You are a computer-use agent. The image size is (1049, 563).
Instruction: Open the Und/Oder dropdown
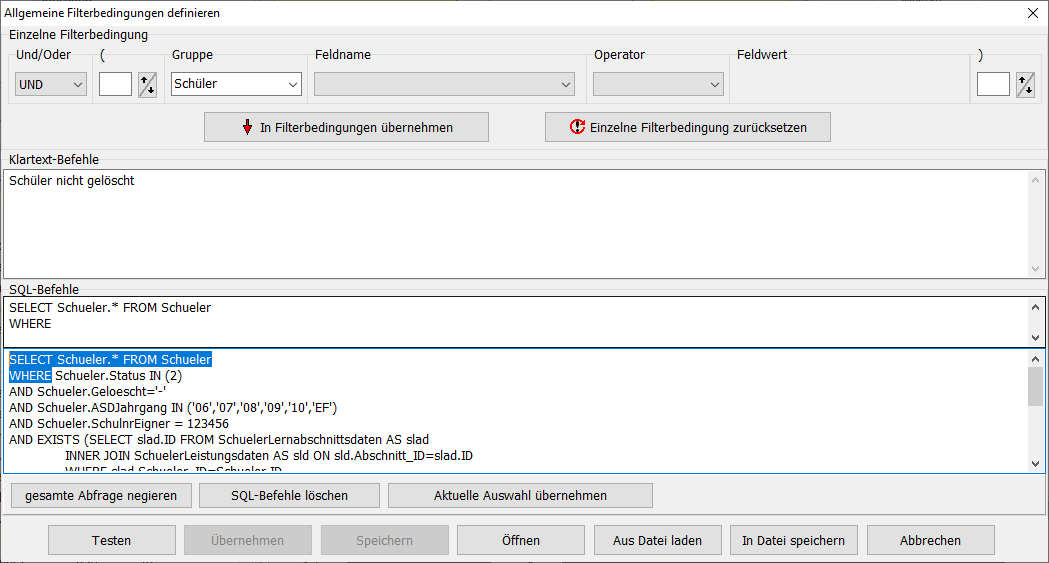point(51,85)
